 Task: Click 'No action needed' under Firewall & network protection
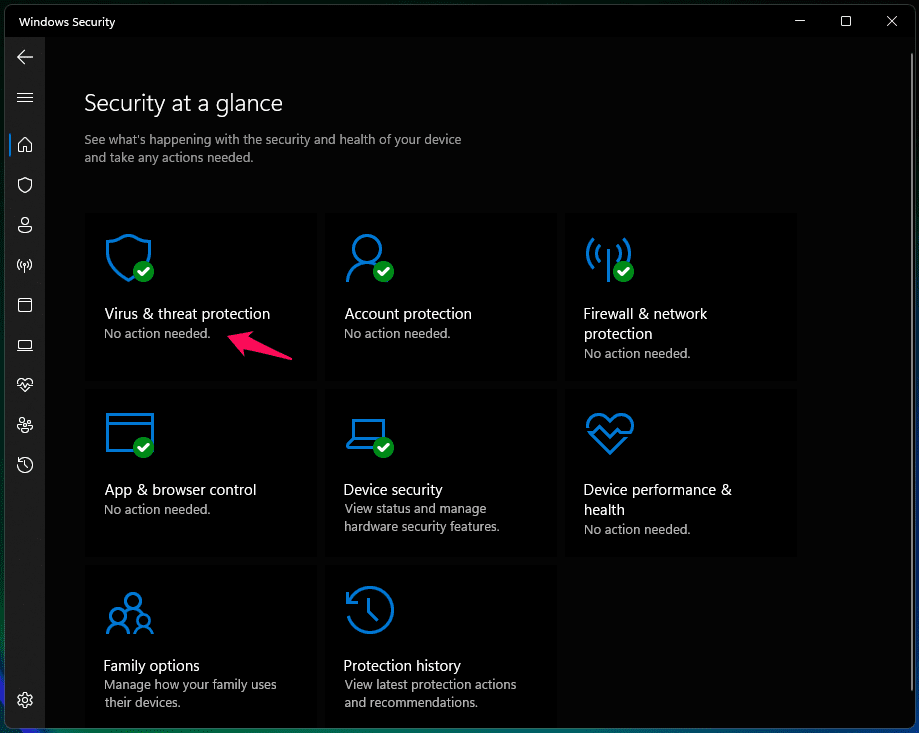pyautogui.click(x=637, y=354)
